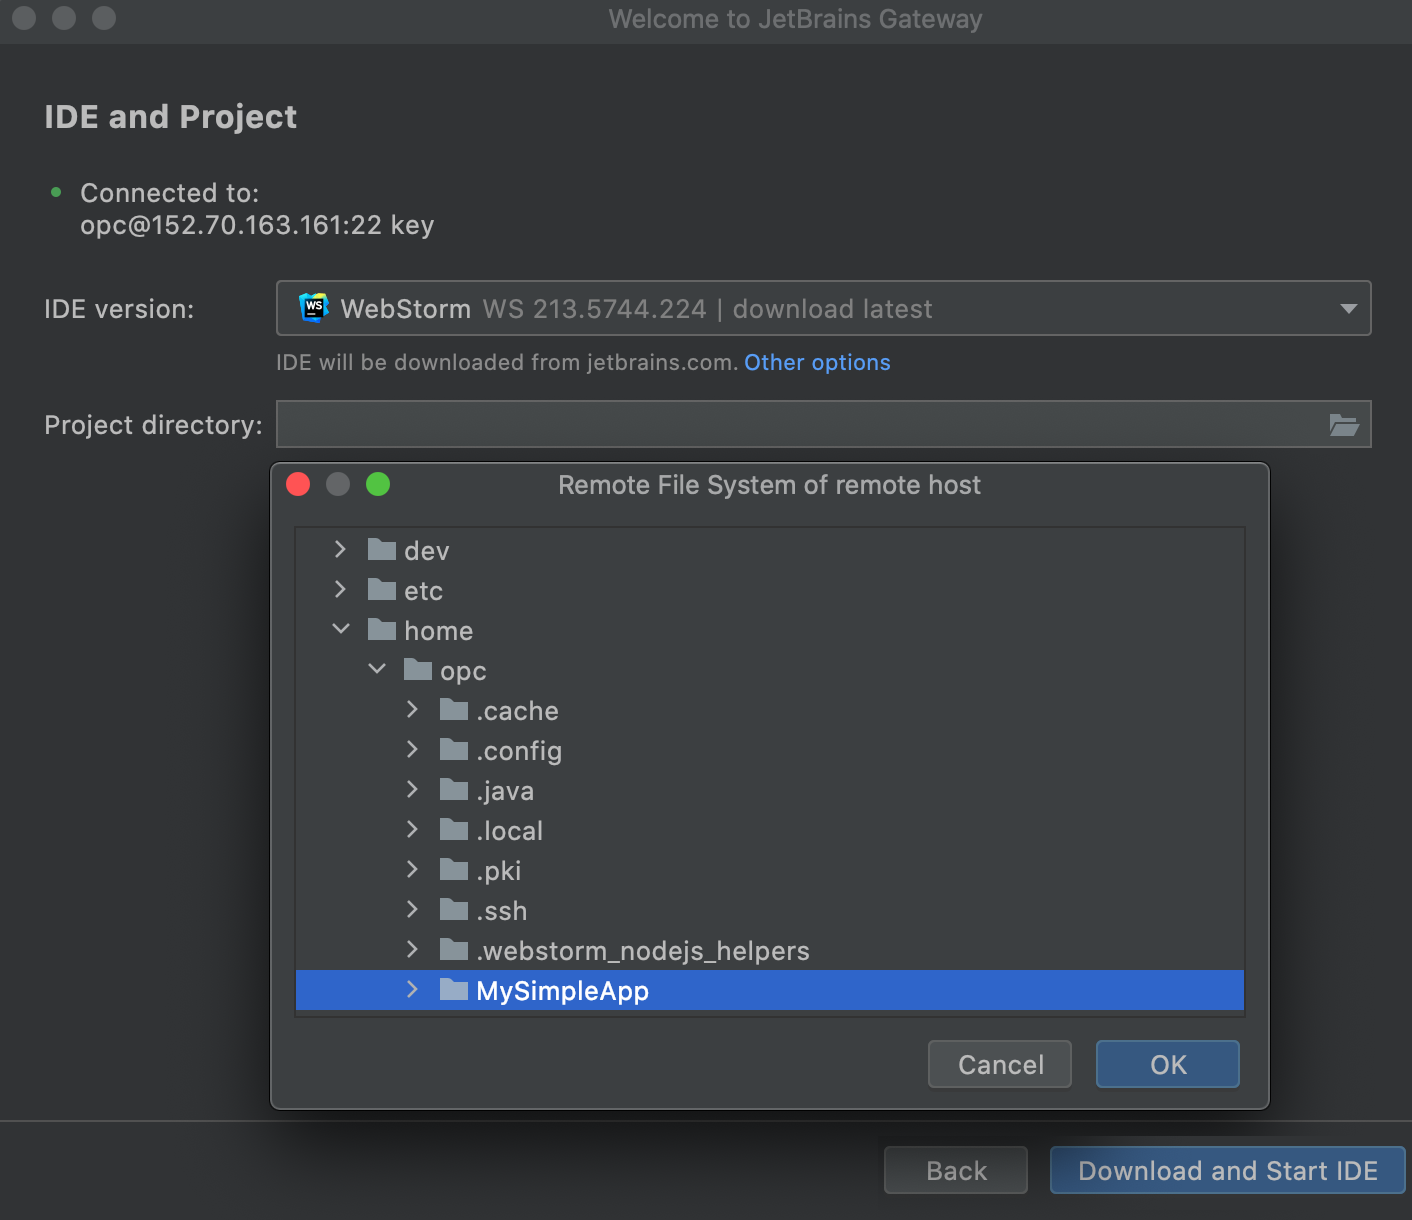Select the .java folder in the tree
The width and height of the screenshot is (1412, 1220).
pos(505,791)
